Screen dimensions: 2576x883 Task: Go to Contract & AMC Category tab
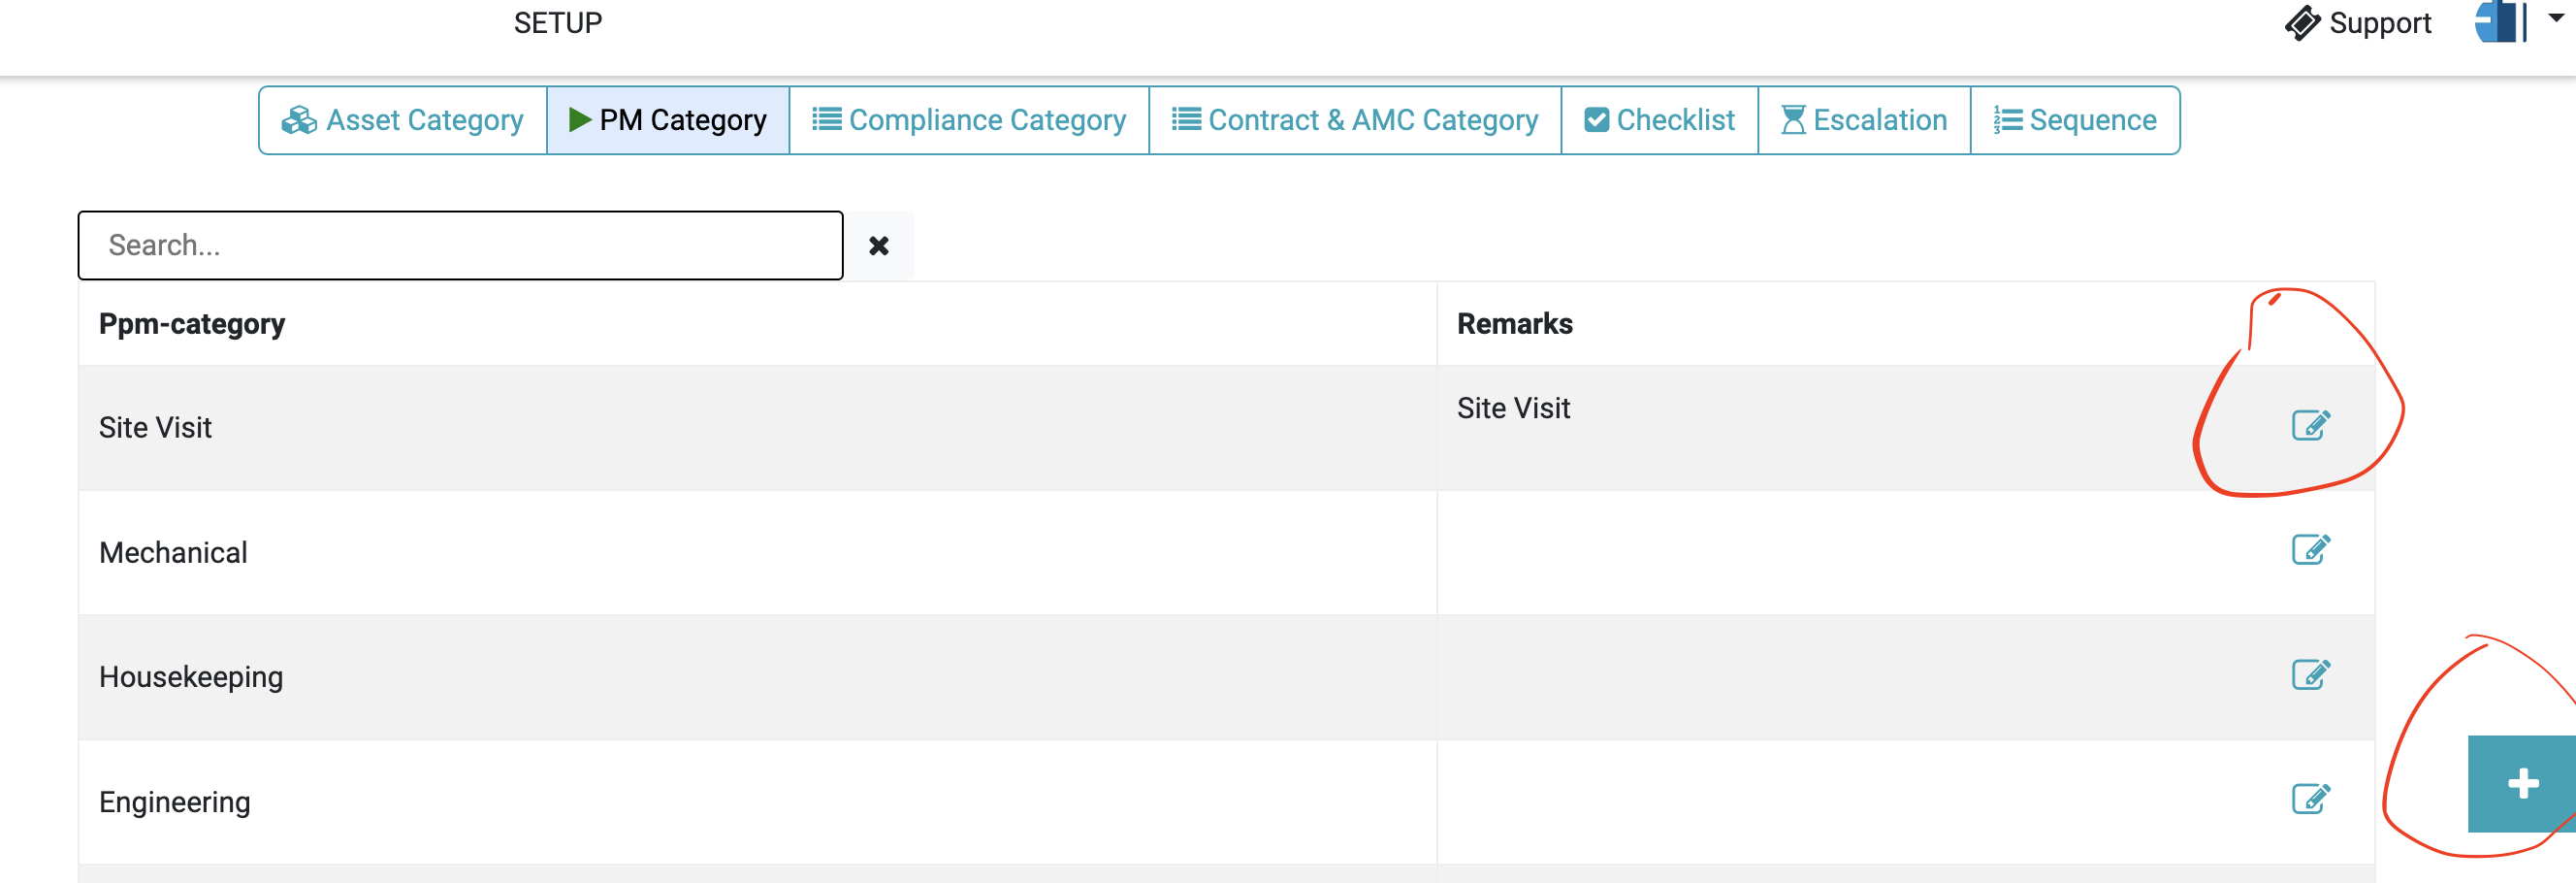[1355, 120]
